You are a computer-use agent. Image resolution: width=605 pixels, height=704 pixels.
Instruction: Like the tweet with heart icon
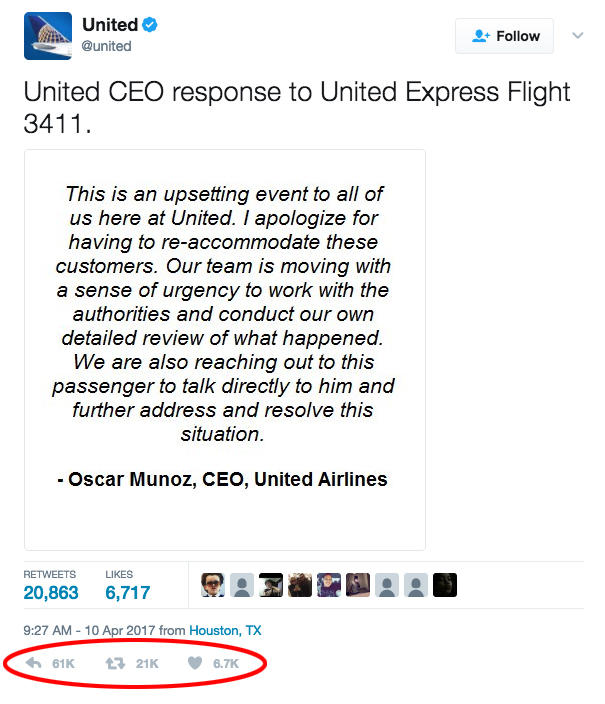coord(195,663)
